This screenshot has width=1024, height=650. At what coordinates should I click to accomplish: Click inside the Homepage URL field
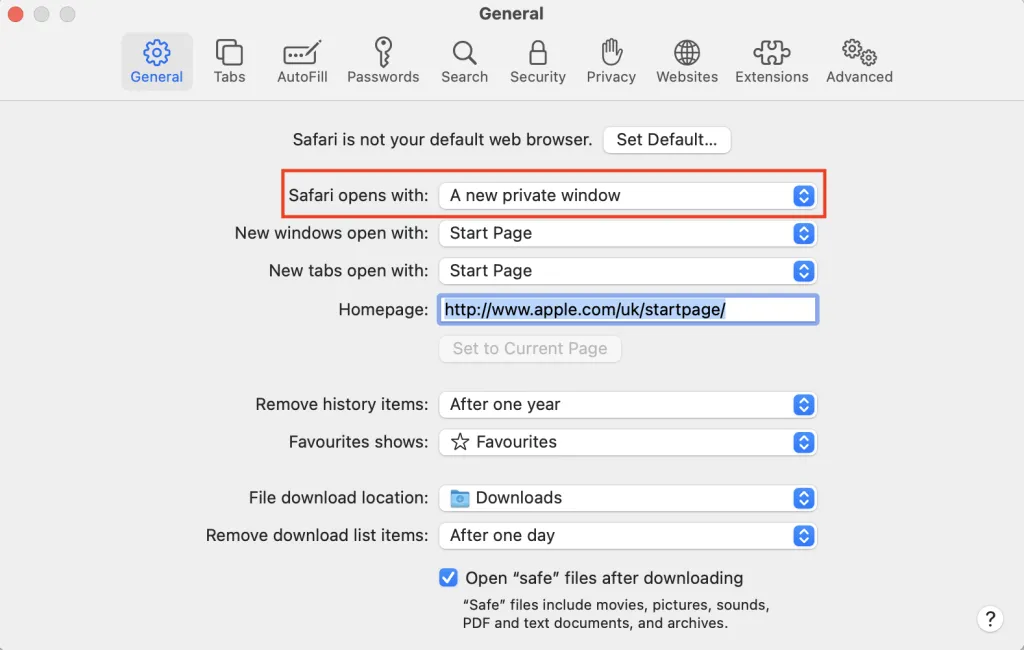628,309
